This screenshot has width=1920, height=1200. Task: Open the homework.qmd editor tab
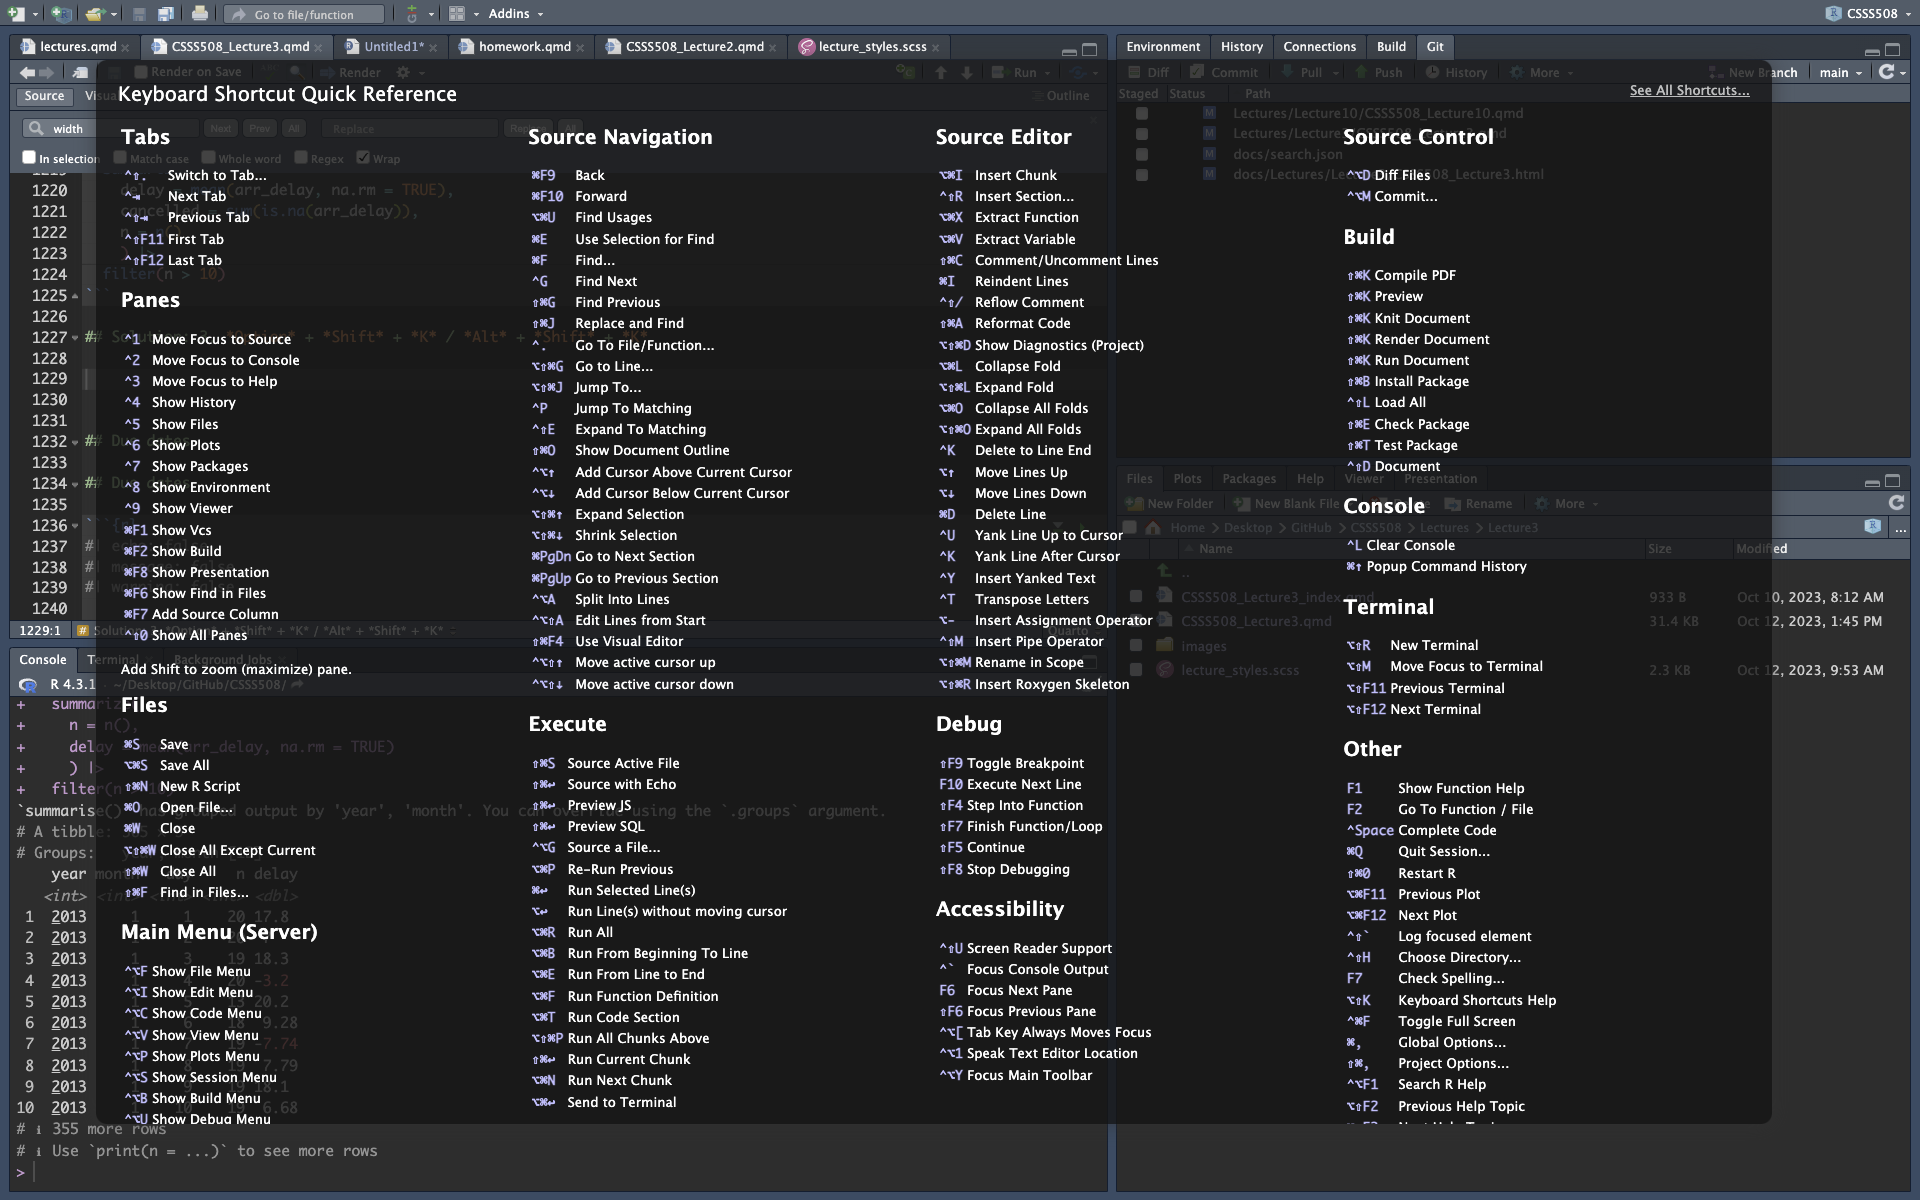click(x=524, y=46)
